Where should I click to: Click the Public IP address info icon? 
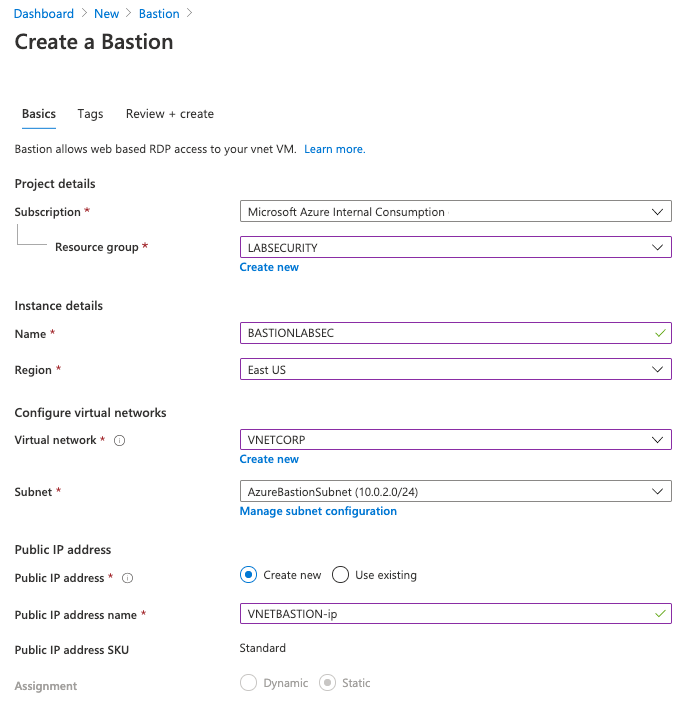[x=128, y=578]
